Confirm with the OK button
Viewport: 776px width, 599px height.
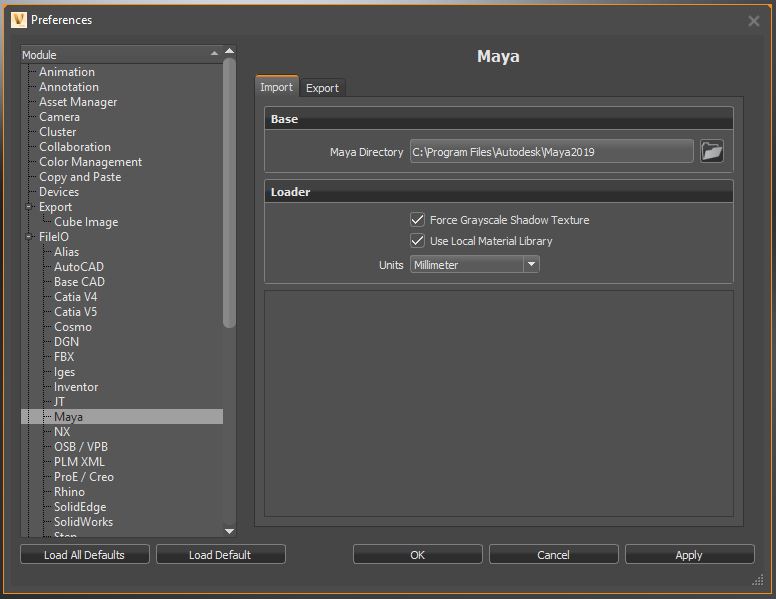coord(418,554)
